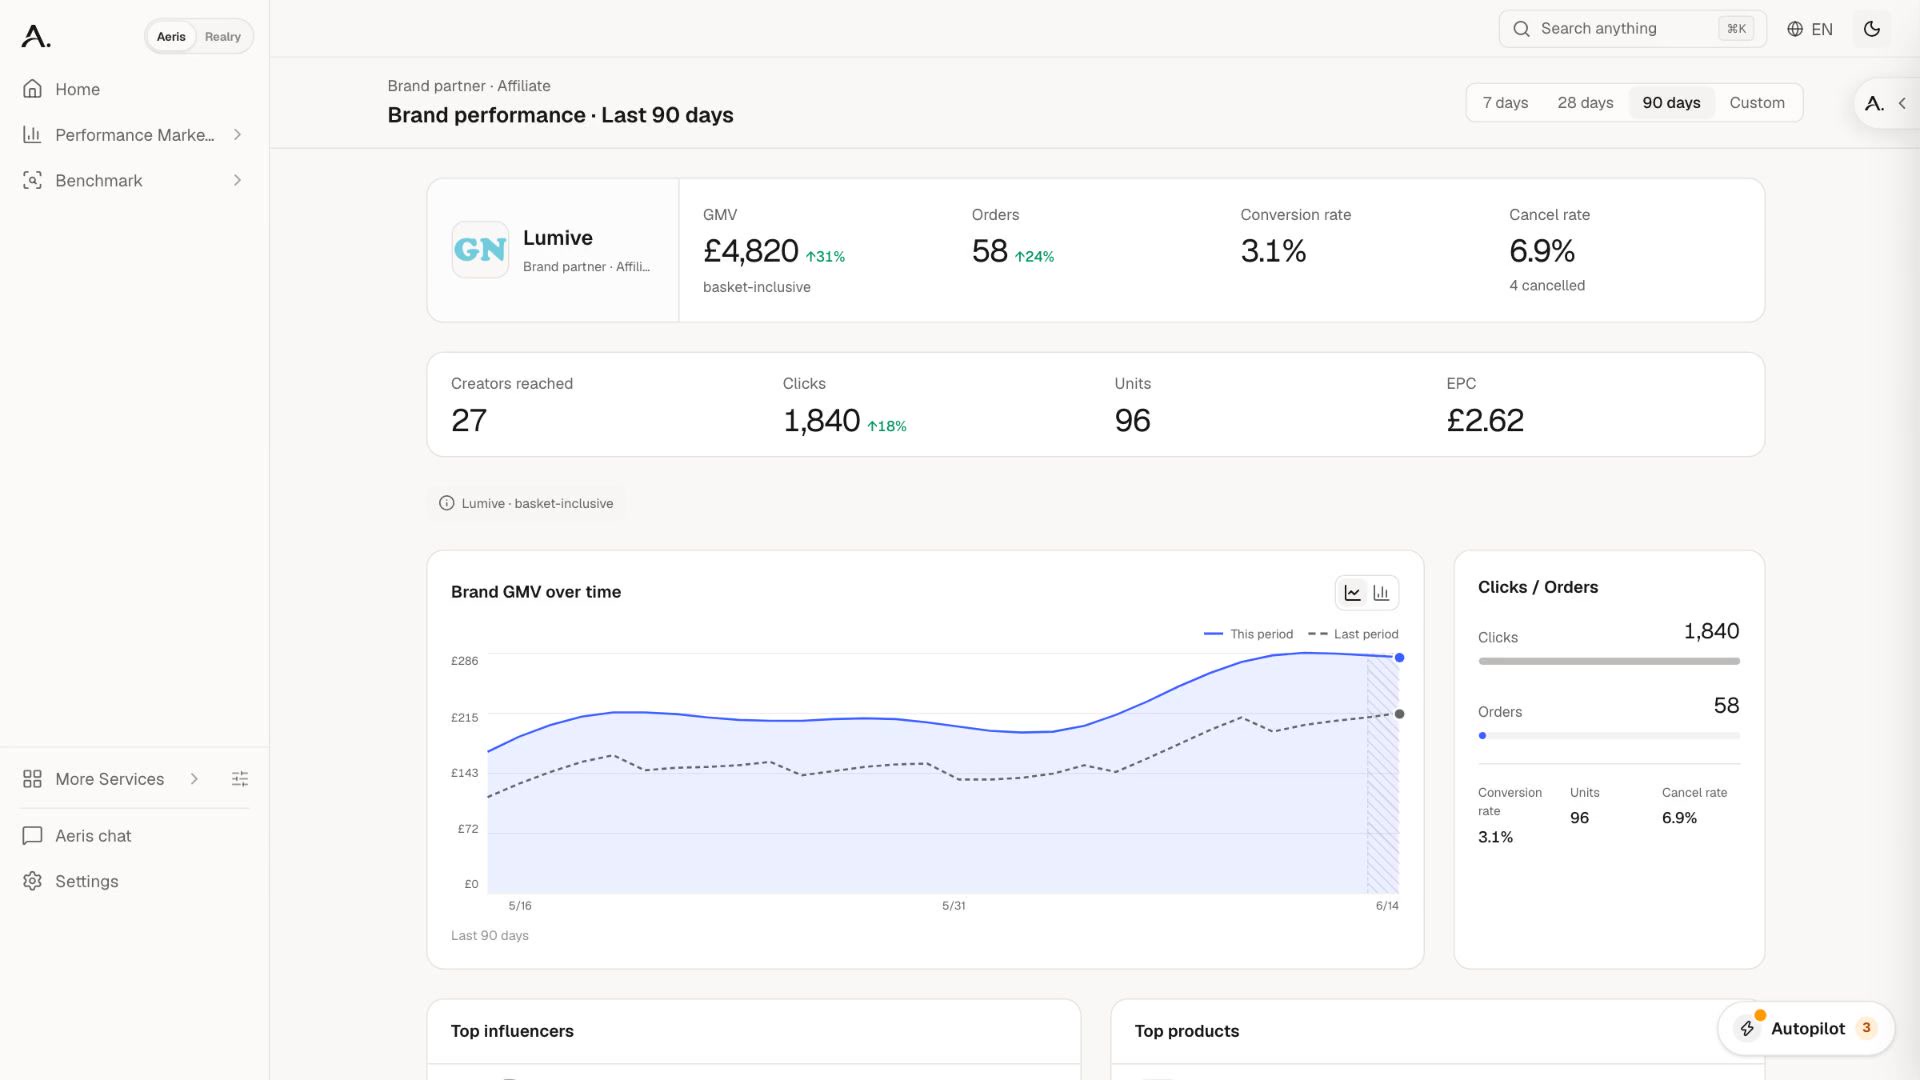
Task: Select the 90 days range
Action: pos(1671,103)
